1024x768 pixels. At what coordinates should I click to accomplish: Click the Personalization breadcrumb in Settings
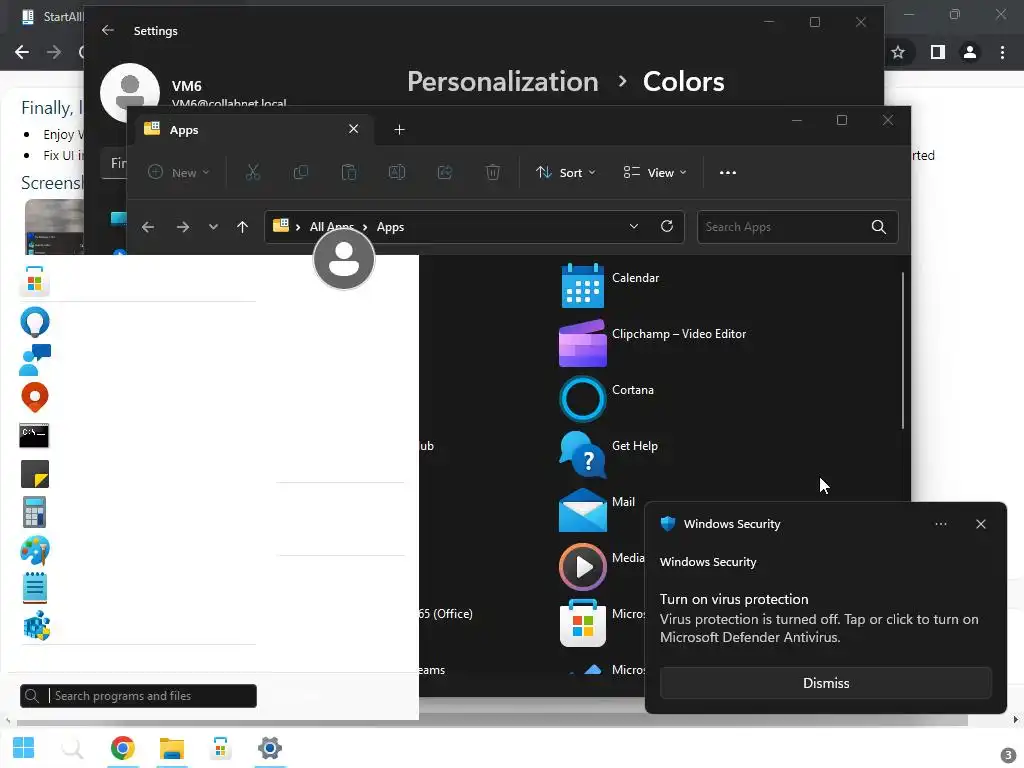tap(503, 82)
